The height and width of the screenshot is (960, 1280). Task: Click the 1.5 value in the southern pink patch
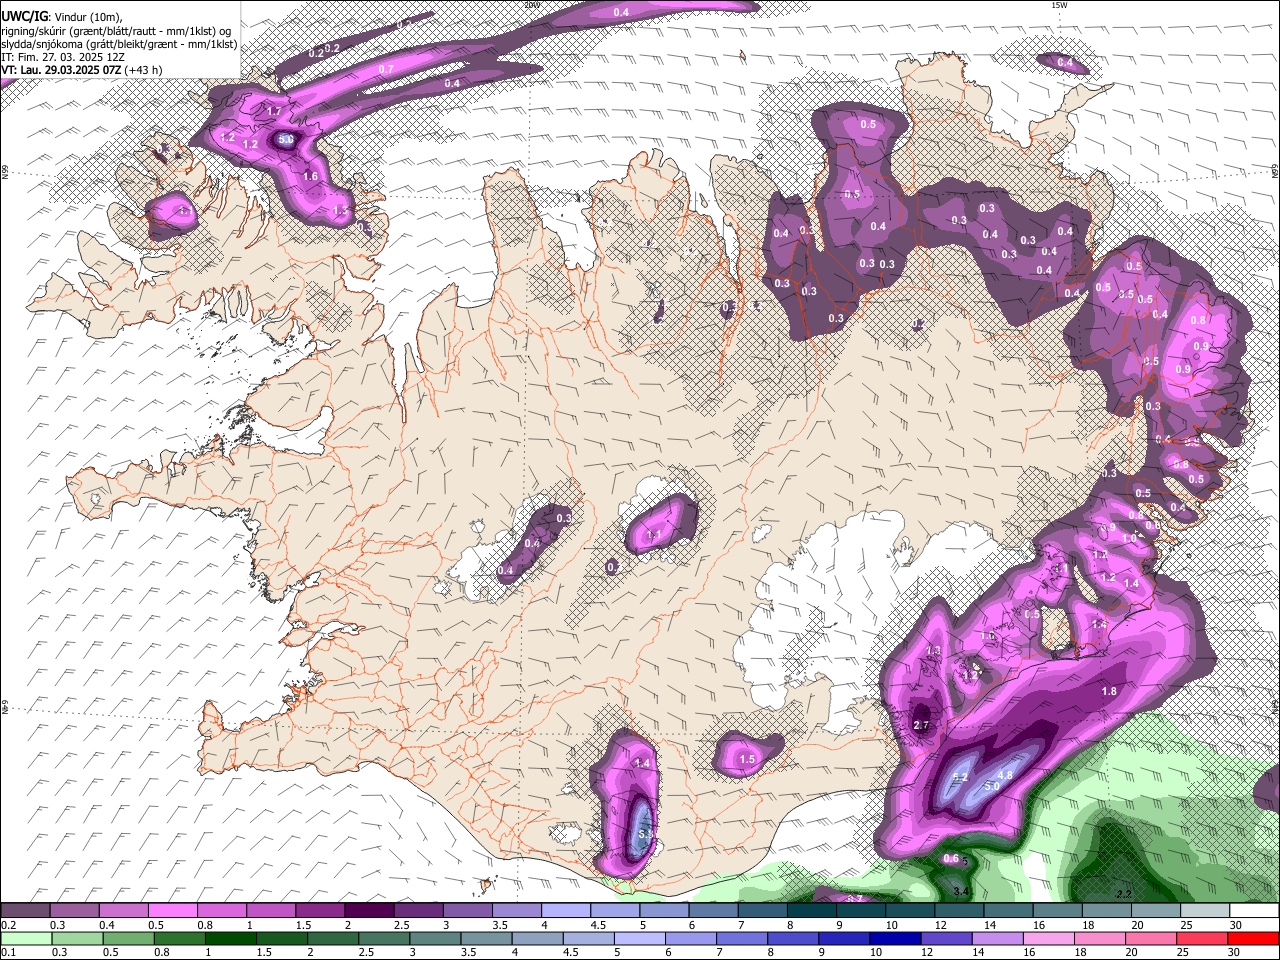point(747,760)
